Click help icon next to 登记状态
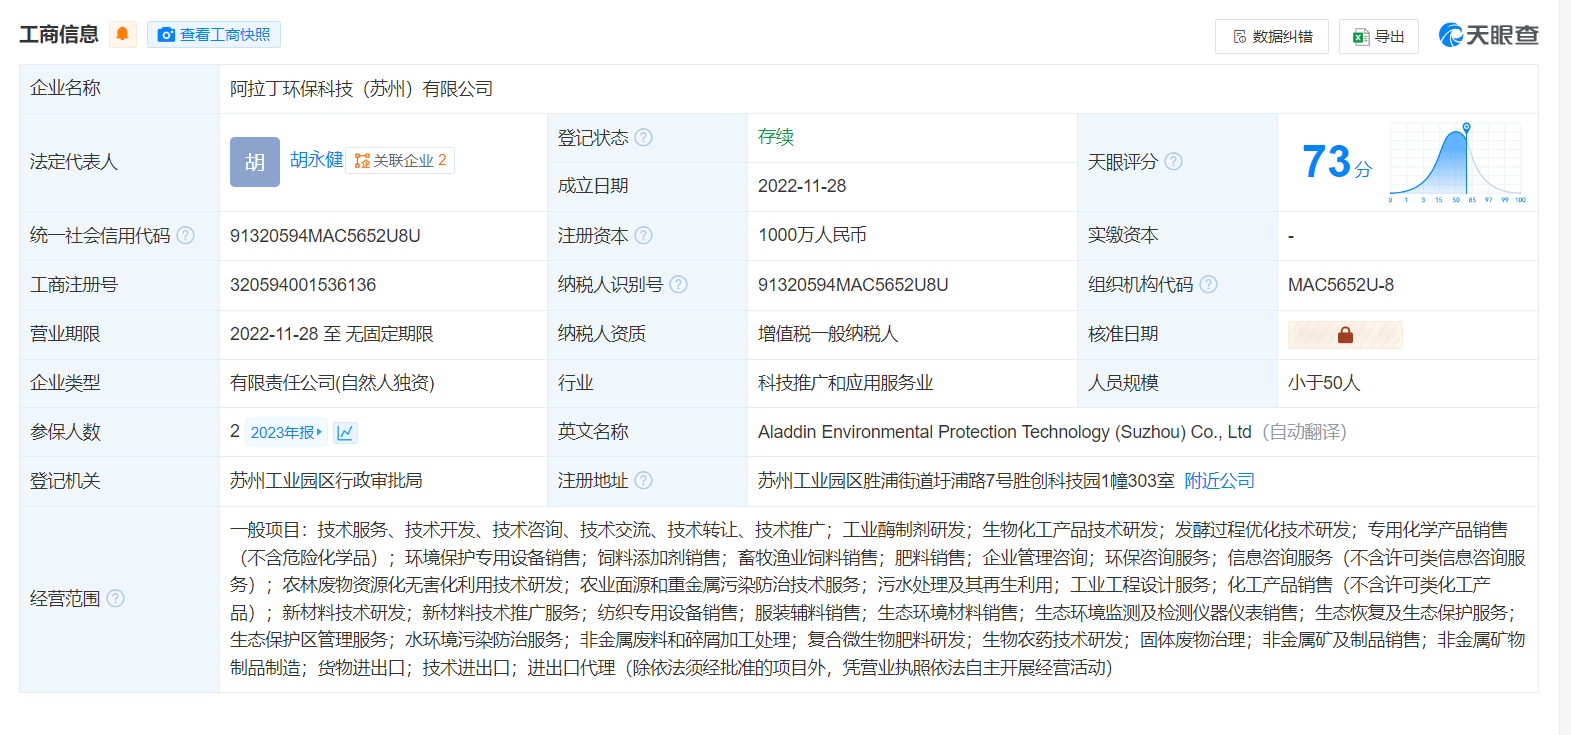 click(x=644, y=137)
